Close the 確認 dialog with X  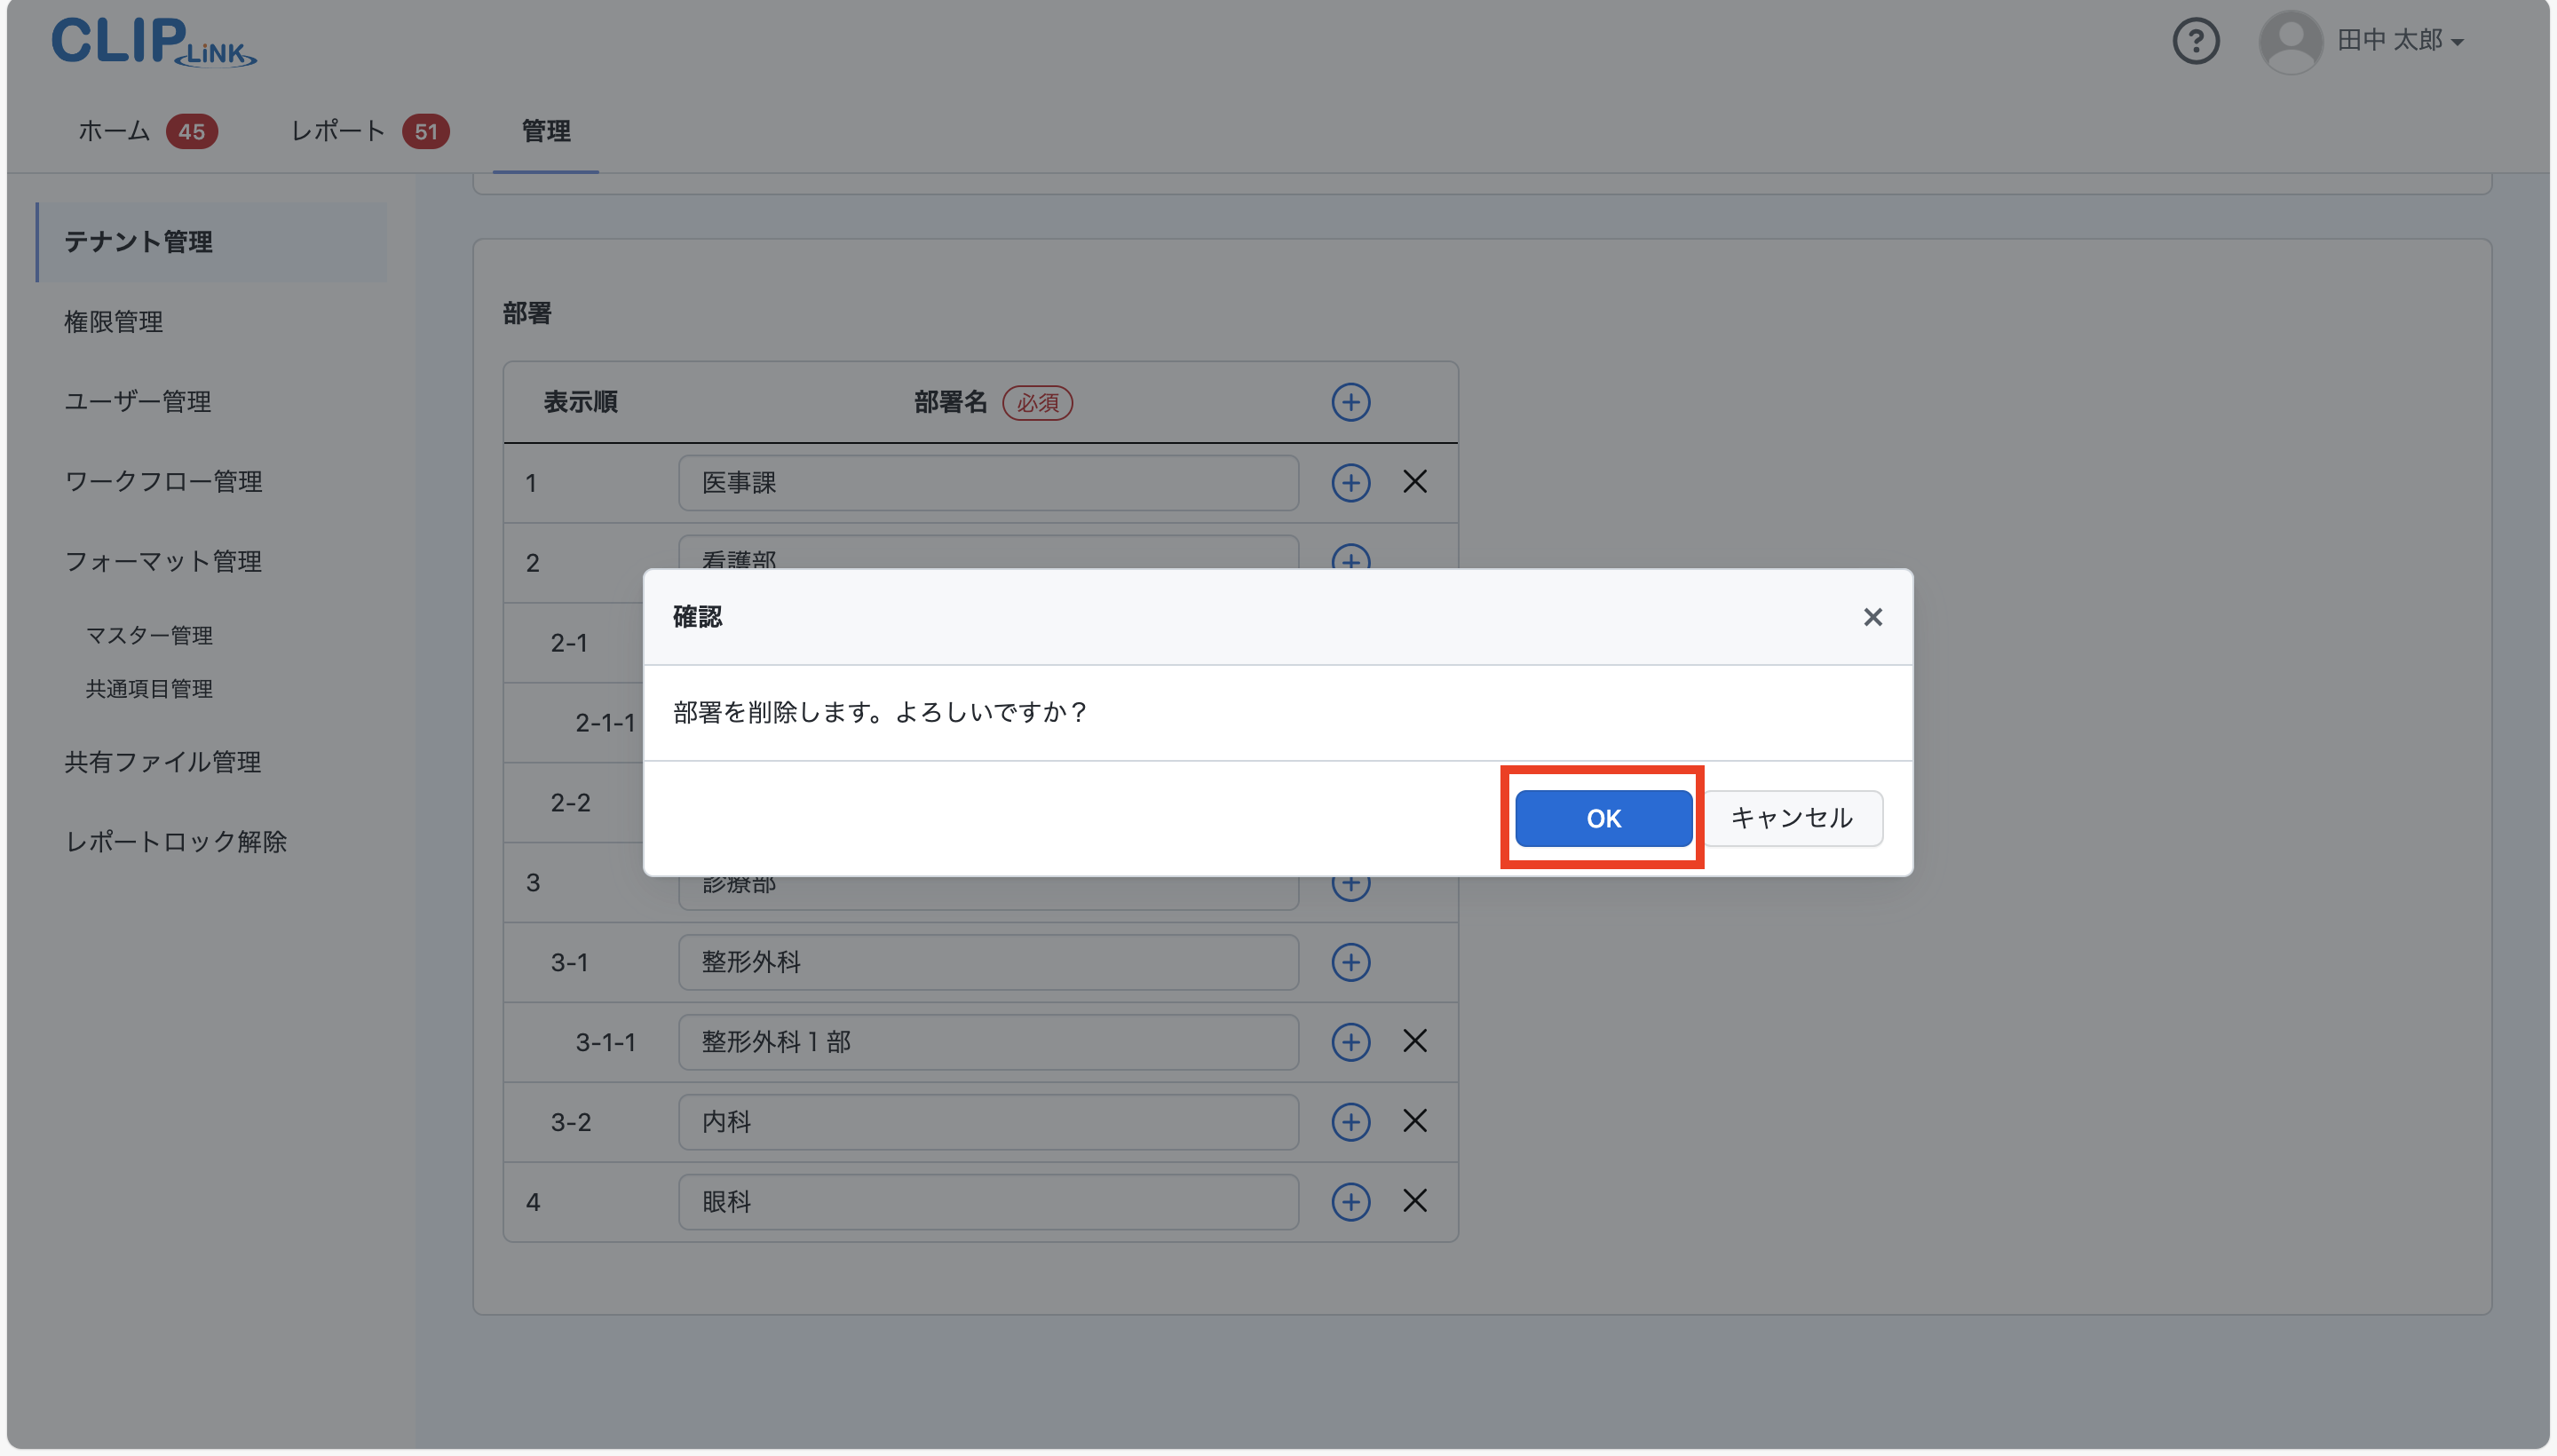(1872, 617)
